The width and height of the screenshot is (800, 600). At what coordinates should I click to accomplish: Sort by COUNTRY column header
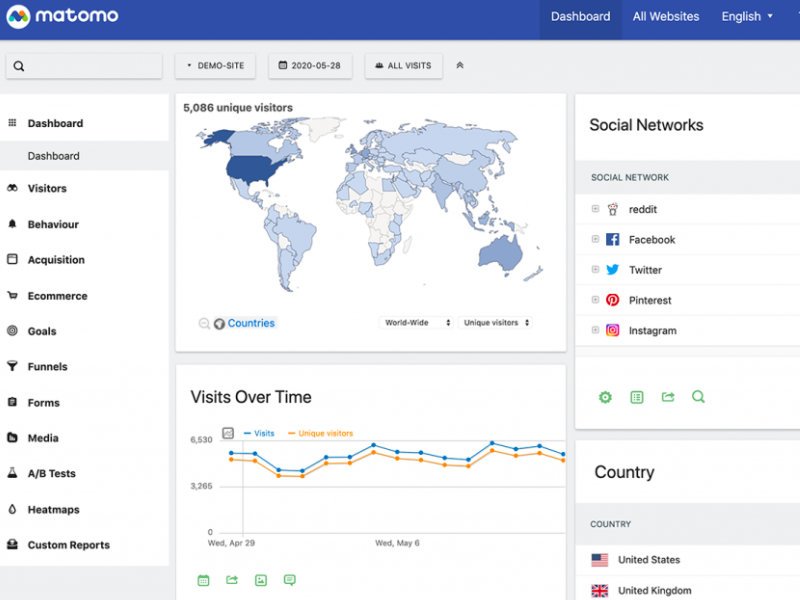pos(611,524)
